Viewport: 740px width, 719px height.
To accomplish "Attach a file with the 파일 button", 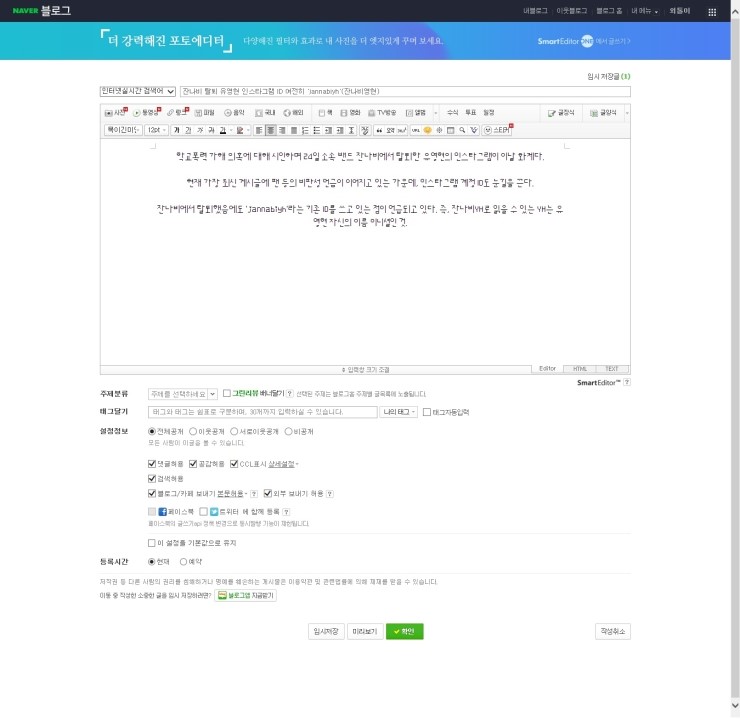I will 205,113.
